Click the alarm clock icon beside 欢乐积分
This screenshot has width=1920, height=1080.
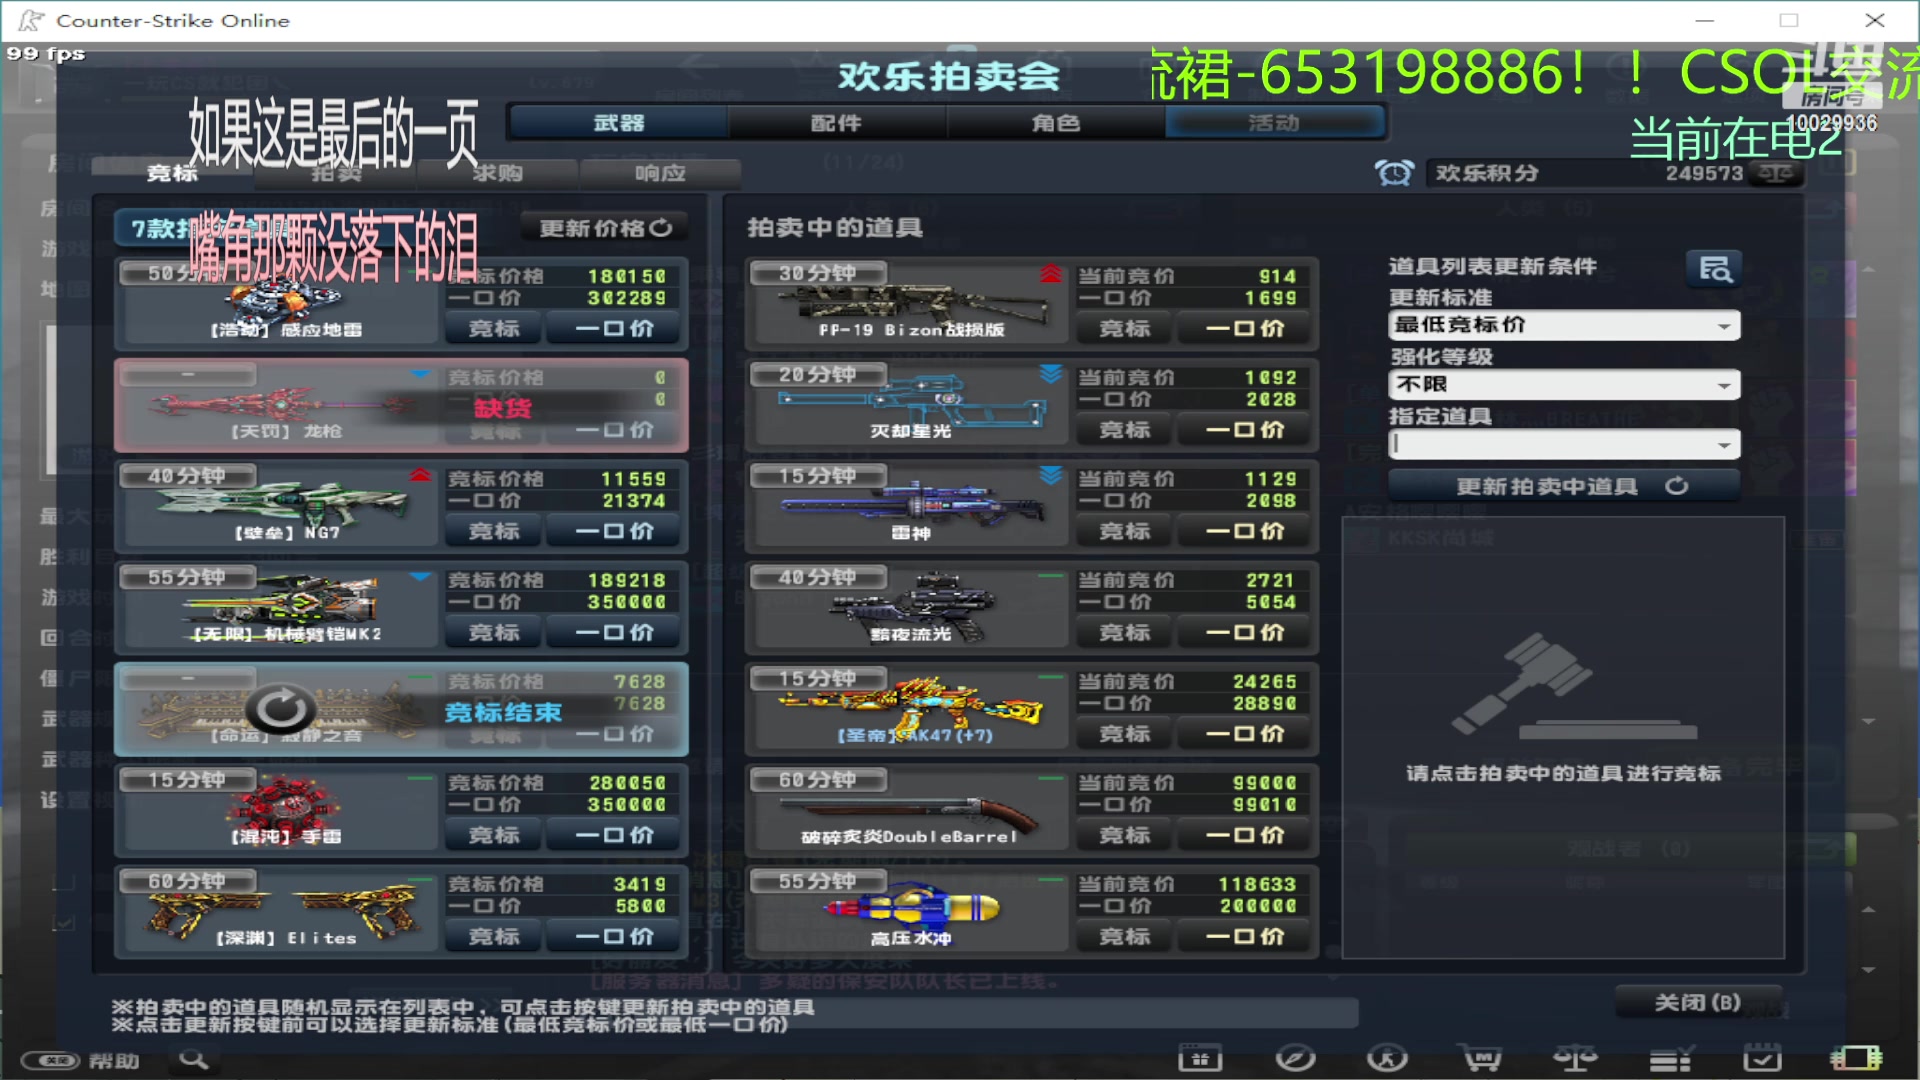(x=1394, y=173)
